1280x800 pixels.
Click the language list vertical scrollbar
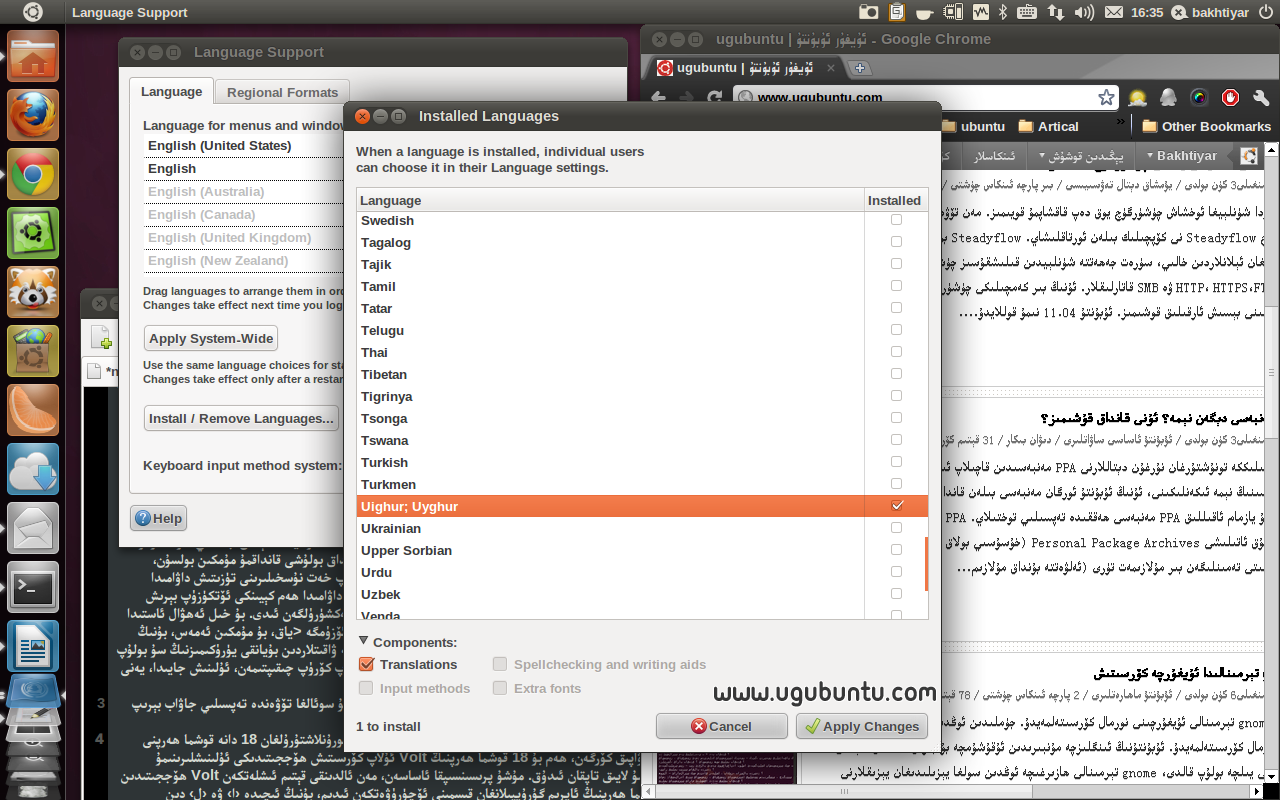[926, 564]
